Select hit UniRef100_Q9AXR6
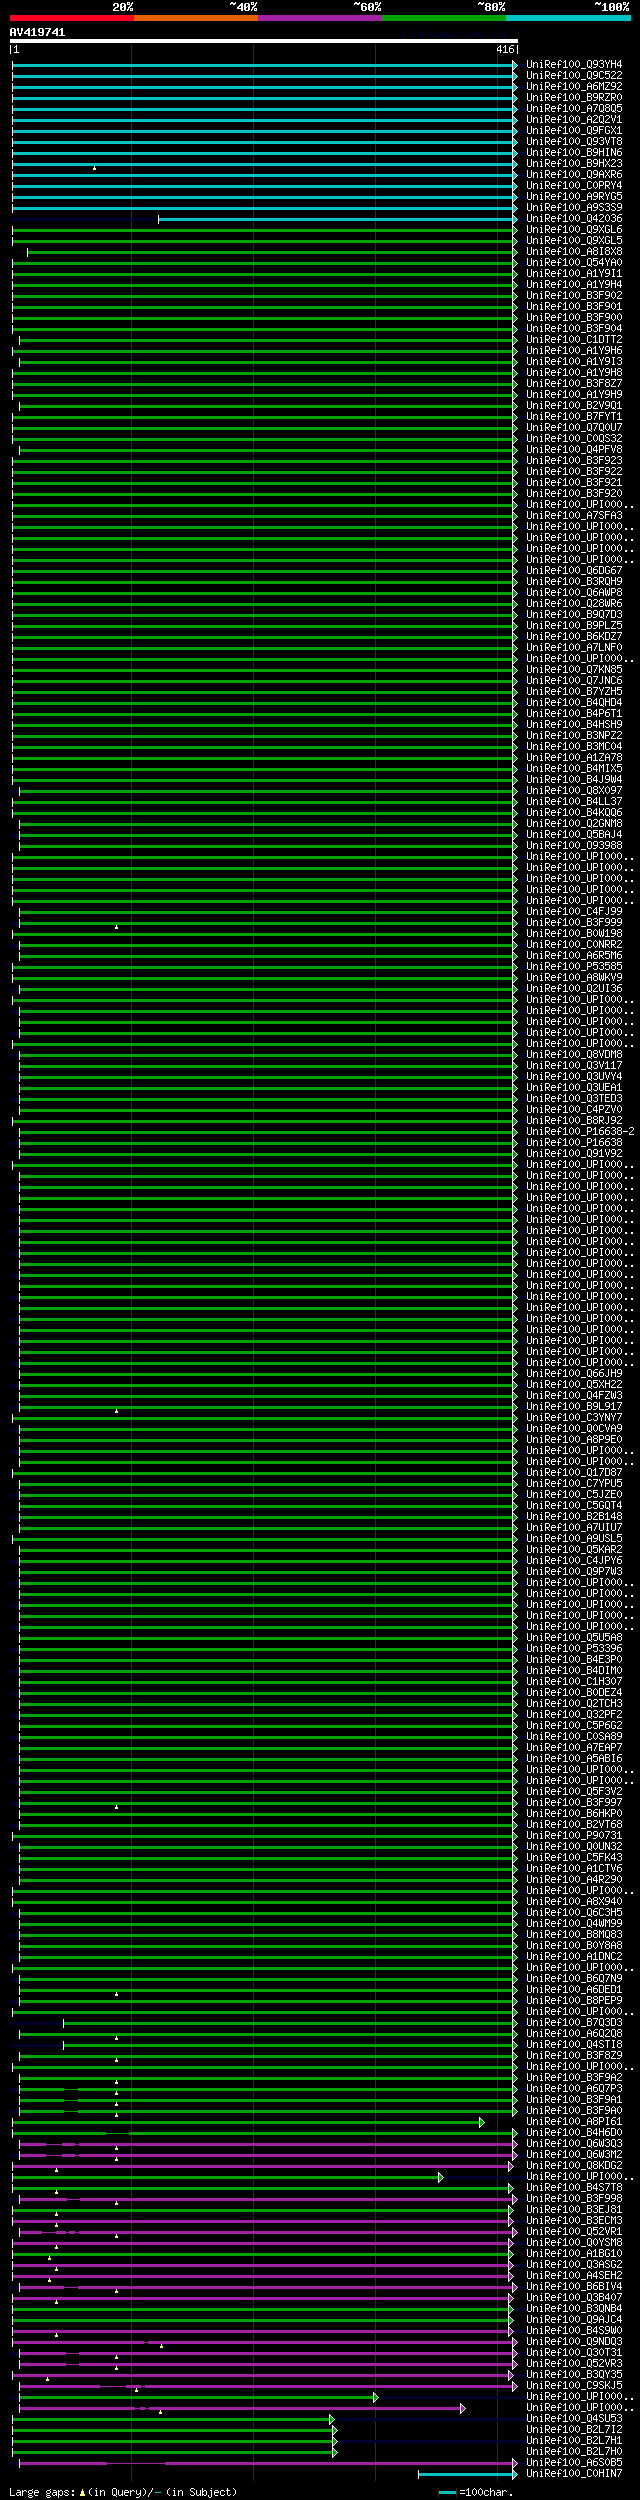 [x=574, y=175]
